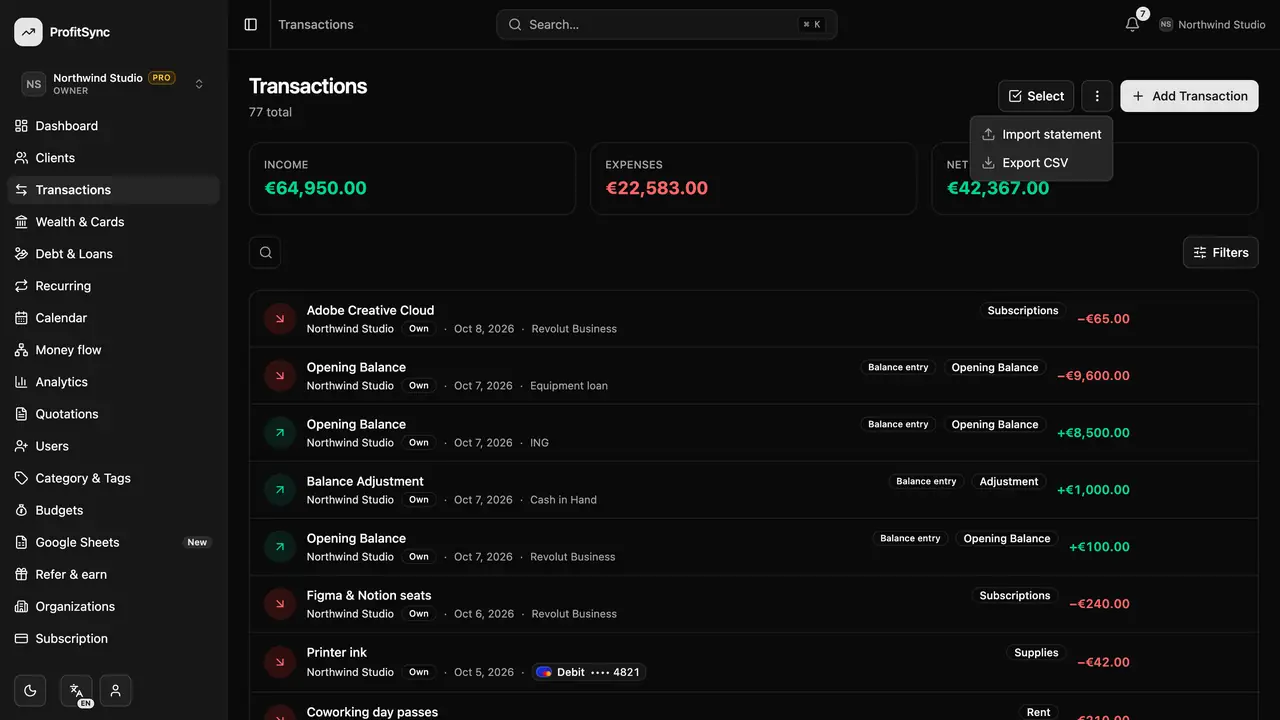
Task: Toggle dark mode moon icon
Action: [x=30, y=690]
